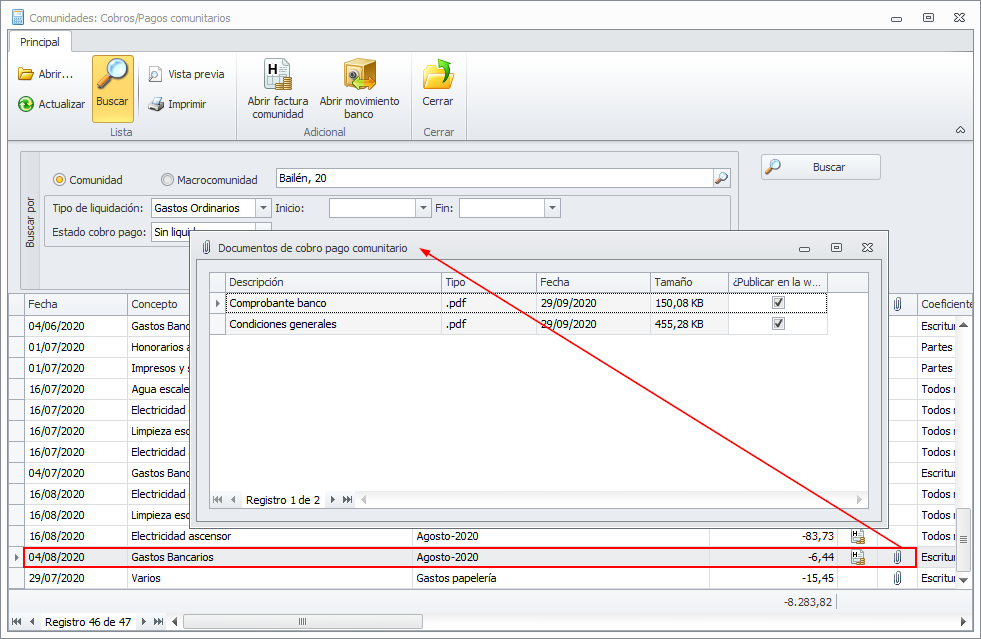
Task: Toggle publish checkbox for Comprobante banco
Action: click(778, 303)
